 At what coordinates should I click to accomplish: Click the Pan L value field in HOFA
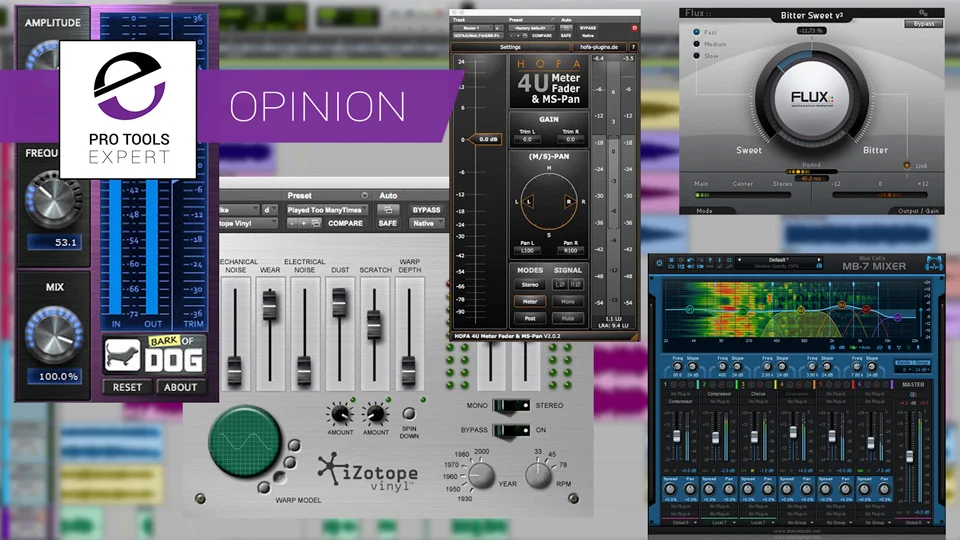click(527, 251)
